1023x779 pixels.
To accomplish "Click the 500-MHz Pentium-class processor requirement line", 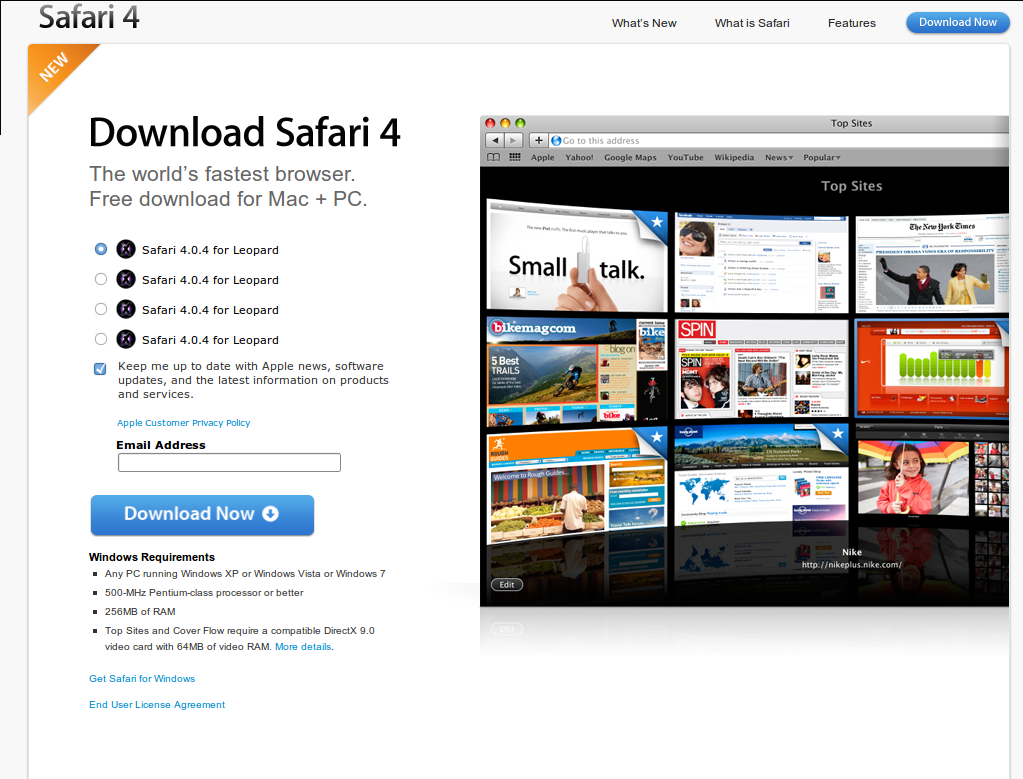I will click(x=204, y=592).
